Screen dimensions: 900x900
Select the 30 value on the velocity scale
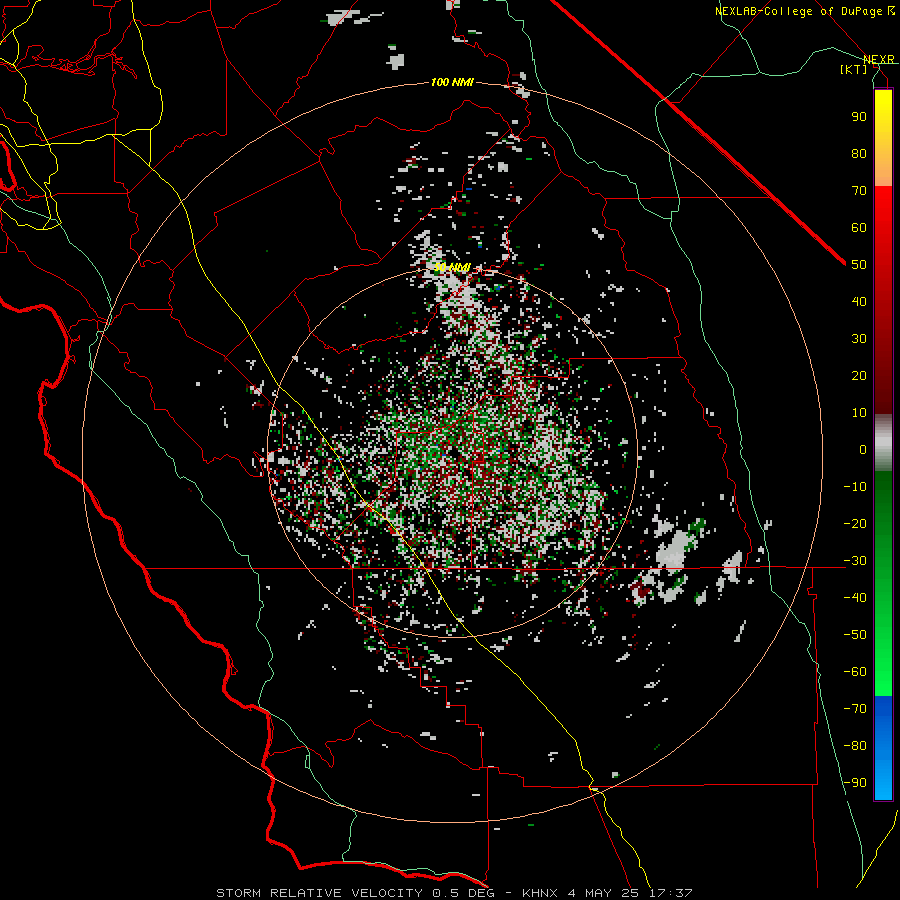click(859, 339)
